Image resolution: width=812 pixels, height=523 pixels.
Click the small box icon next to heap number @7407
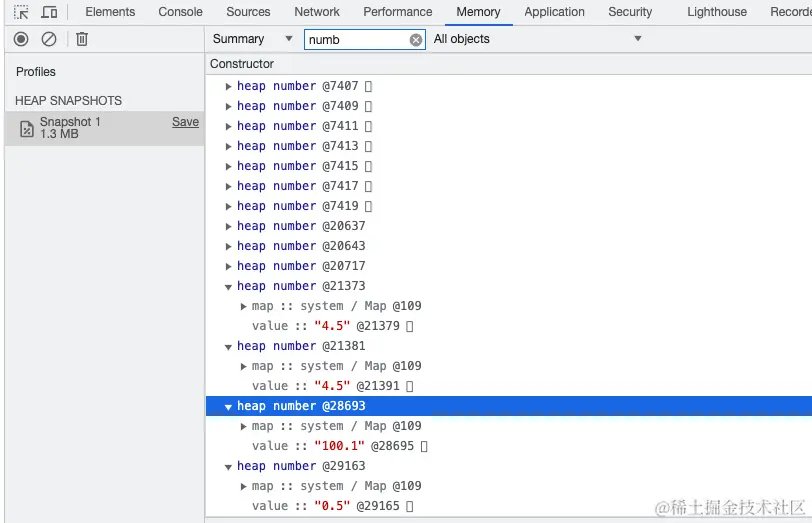click(368, 86)
